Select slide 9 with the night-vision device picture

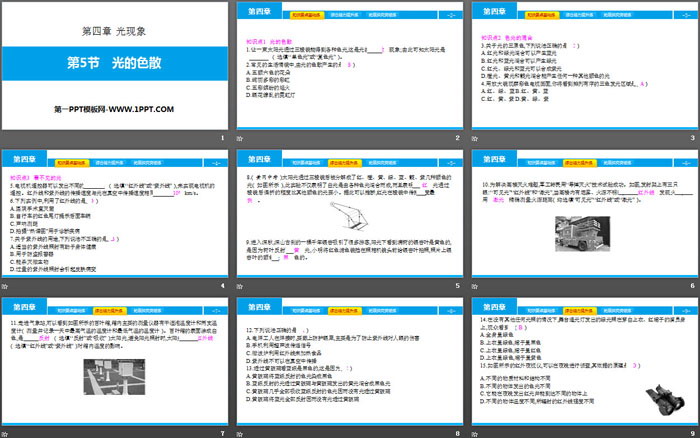[x=585, y=361]
